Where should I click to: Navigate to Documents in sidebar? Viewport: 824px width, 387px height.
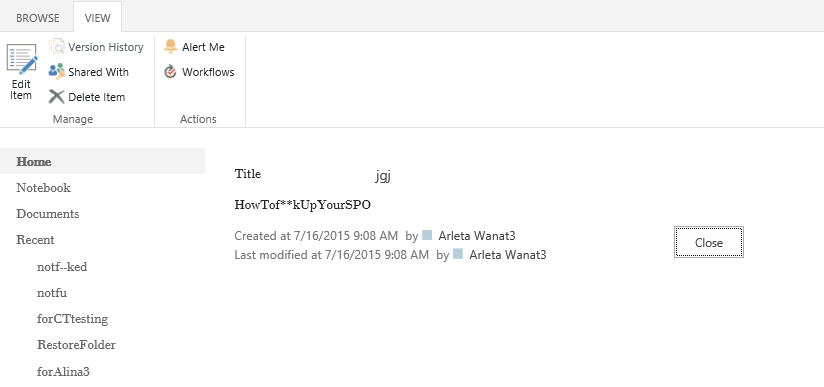click(48, 214)
